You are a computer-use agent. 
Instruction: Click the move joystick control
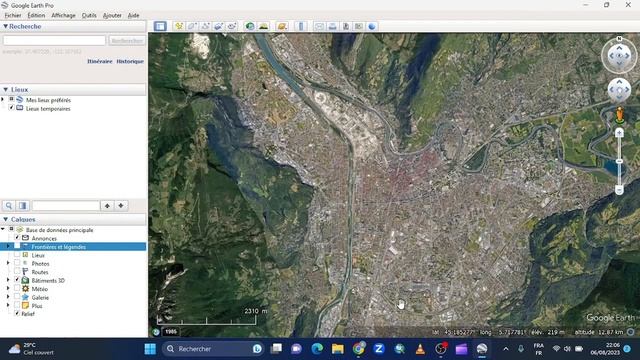(x=619, y=90)
